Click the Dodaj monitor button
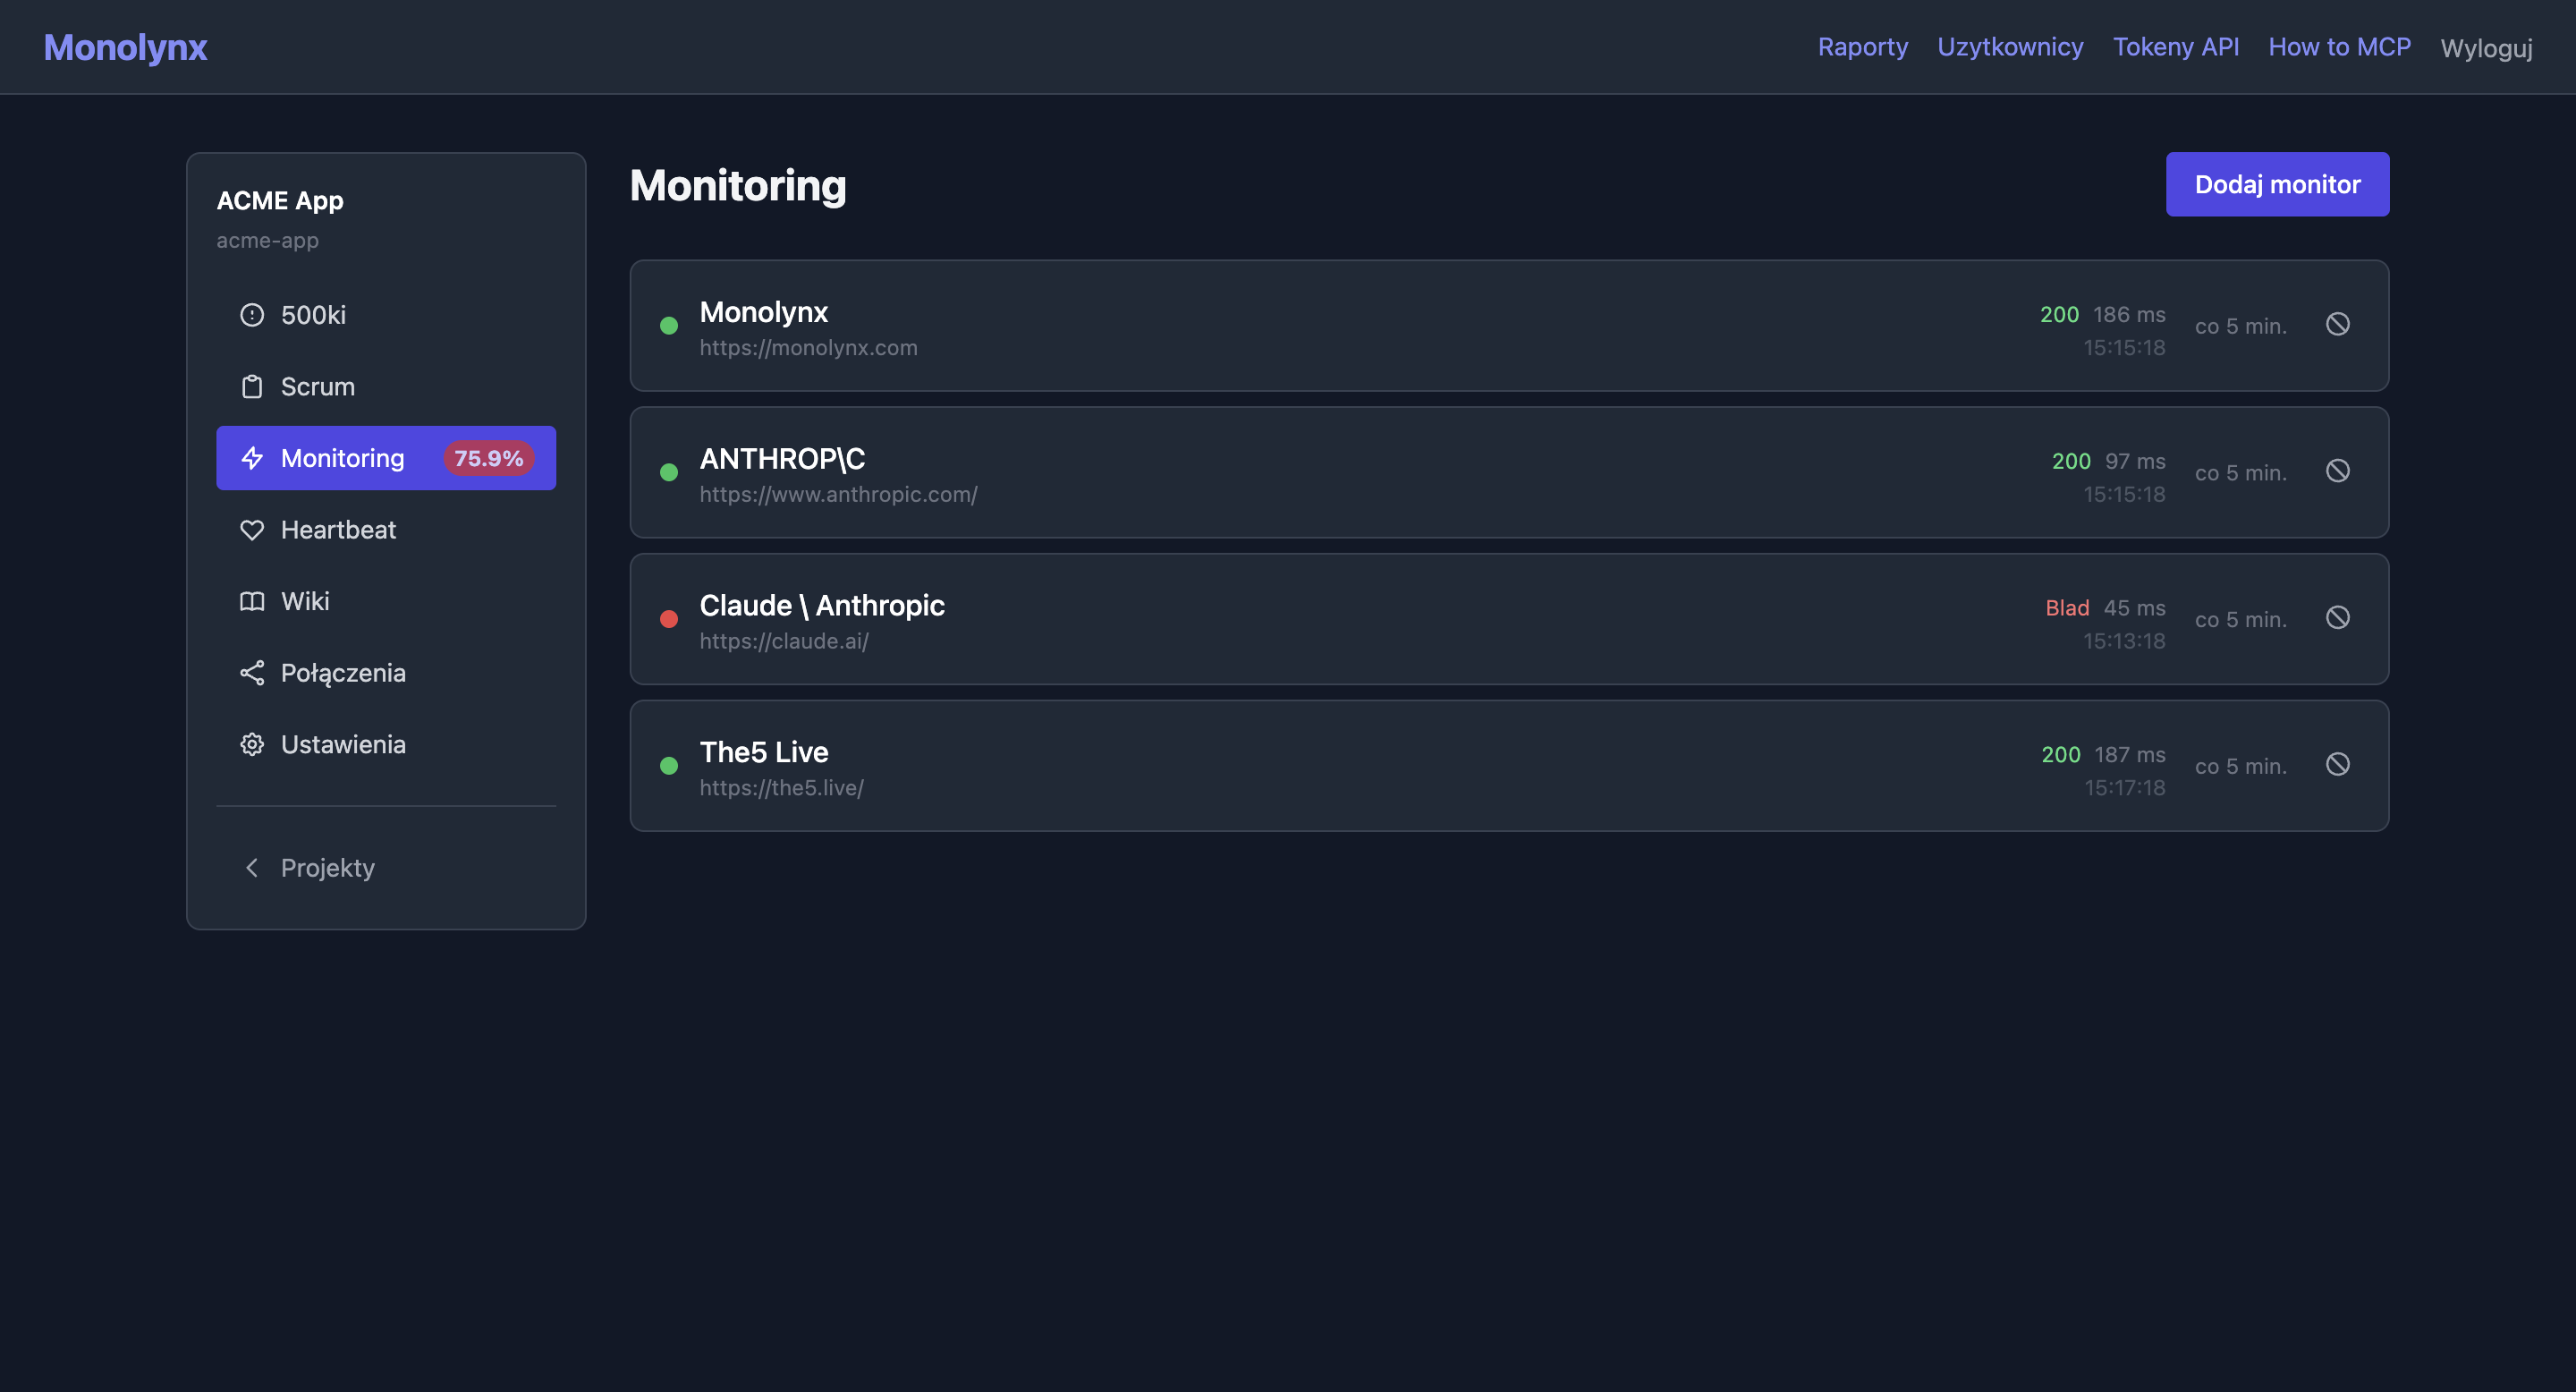The width and height of the screenshot is (2576, 1392). coord(2277,184)
